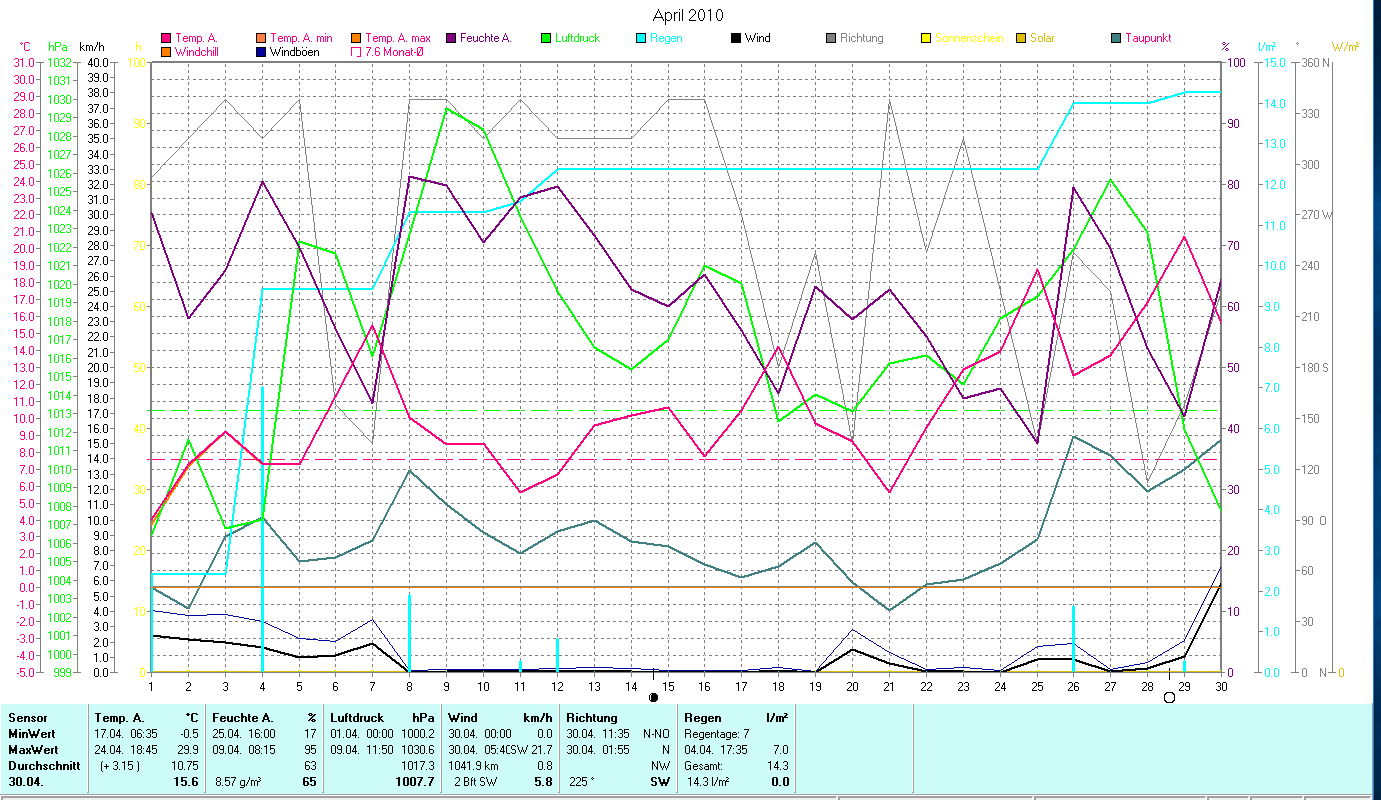Select the MinWert row label
The image size is (1381, 800).
pos(31,734)
